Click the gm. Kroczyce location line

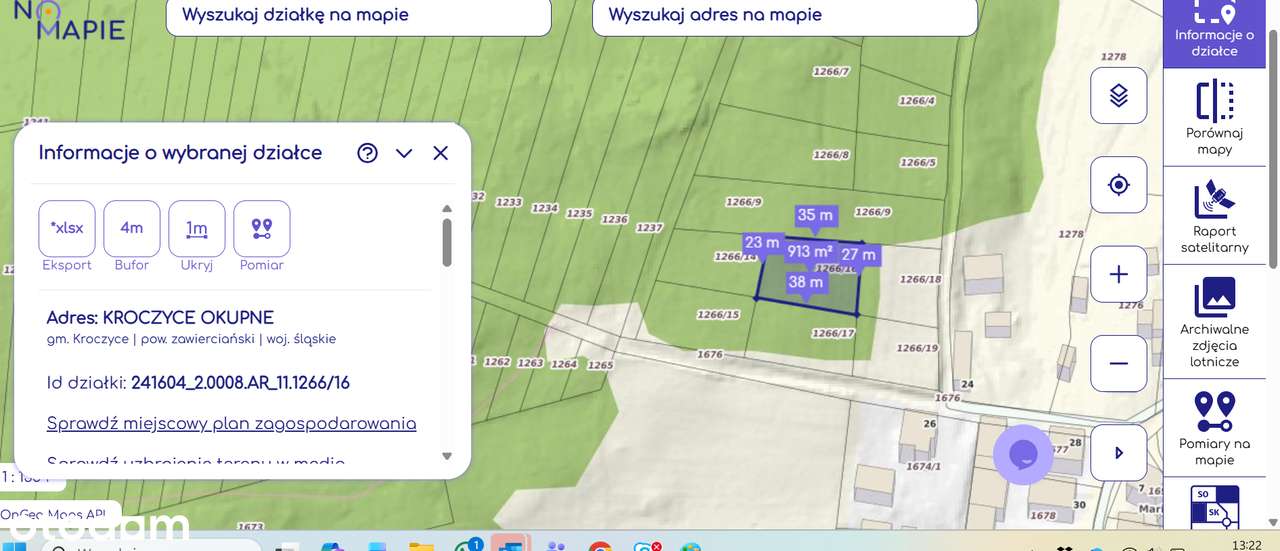click(191, 339)
